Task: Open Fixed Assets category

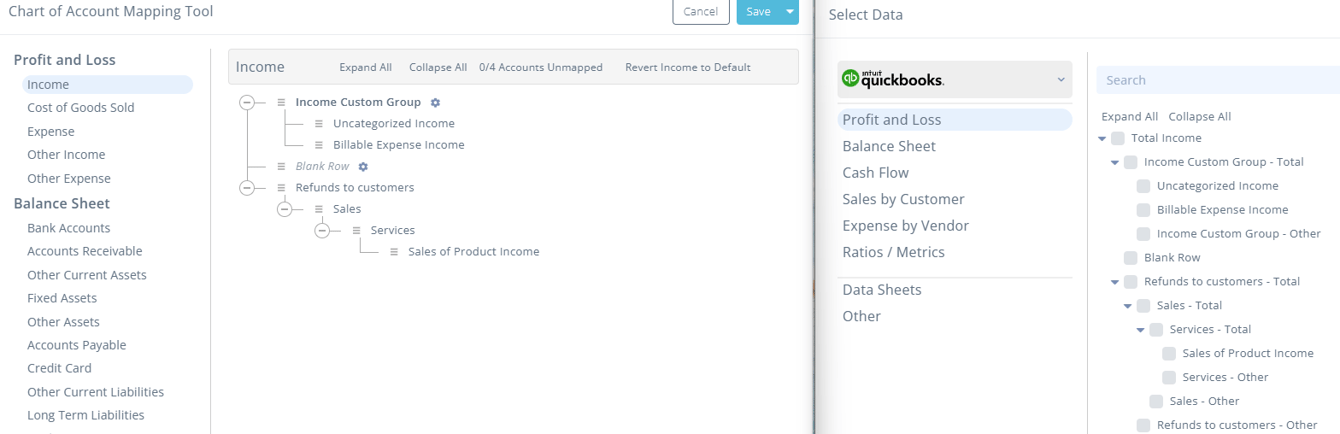Action: pyautogui.click(x=62, y=298)
